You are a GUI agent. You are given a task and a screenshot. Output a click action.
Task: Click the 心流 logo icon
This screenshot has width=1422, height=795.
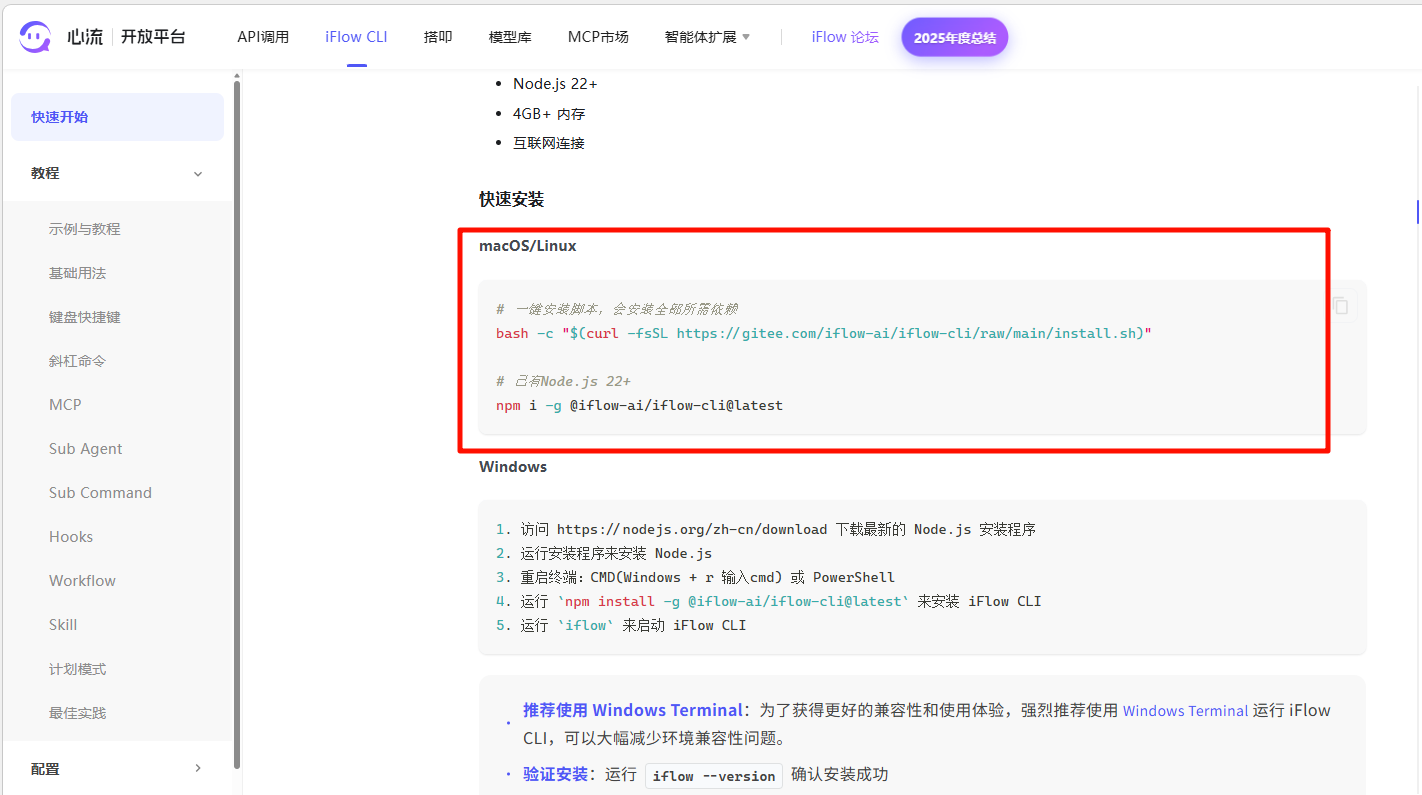point(35,37)
